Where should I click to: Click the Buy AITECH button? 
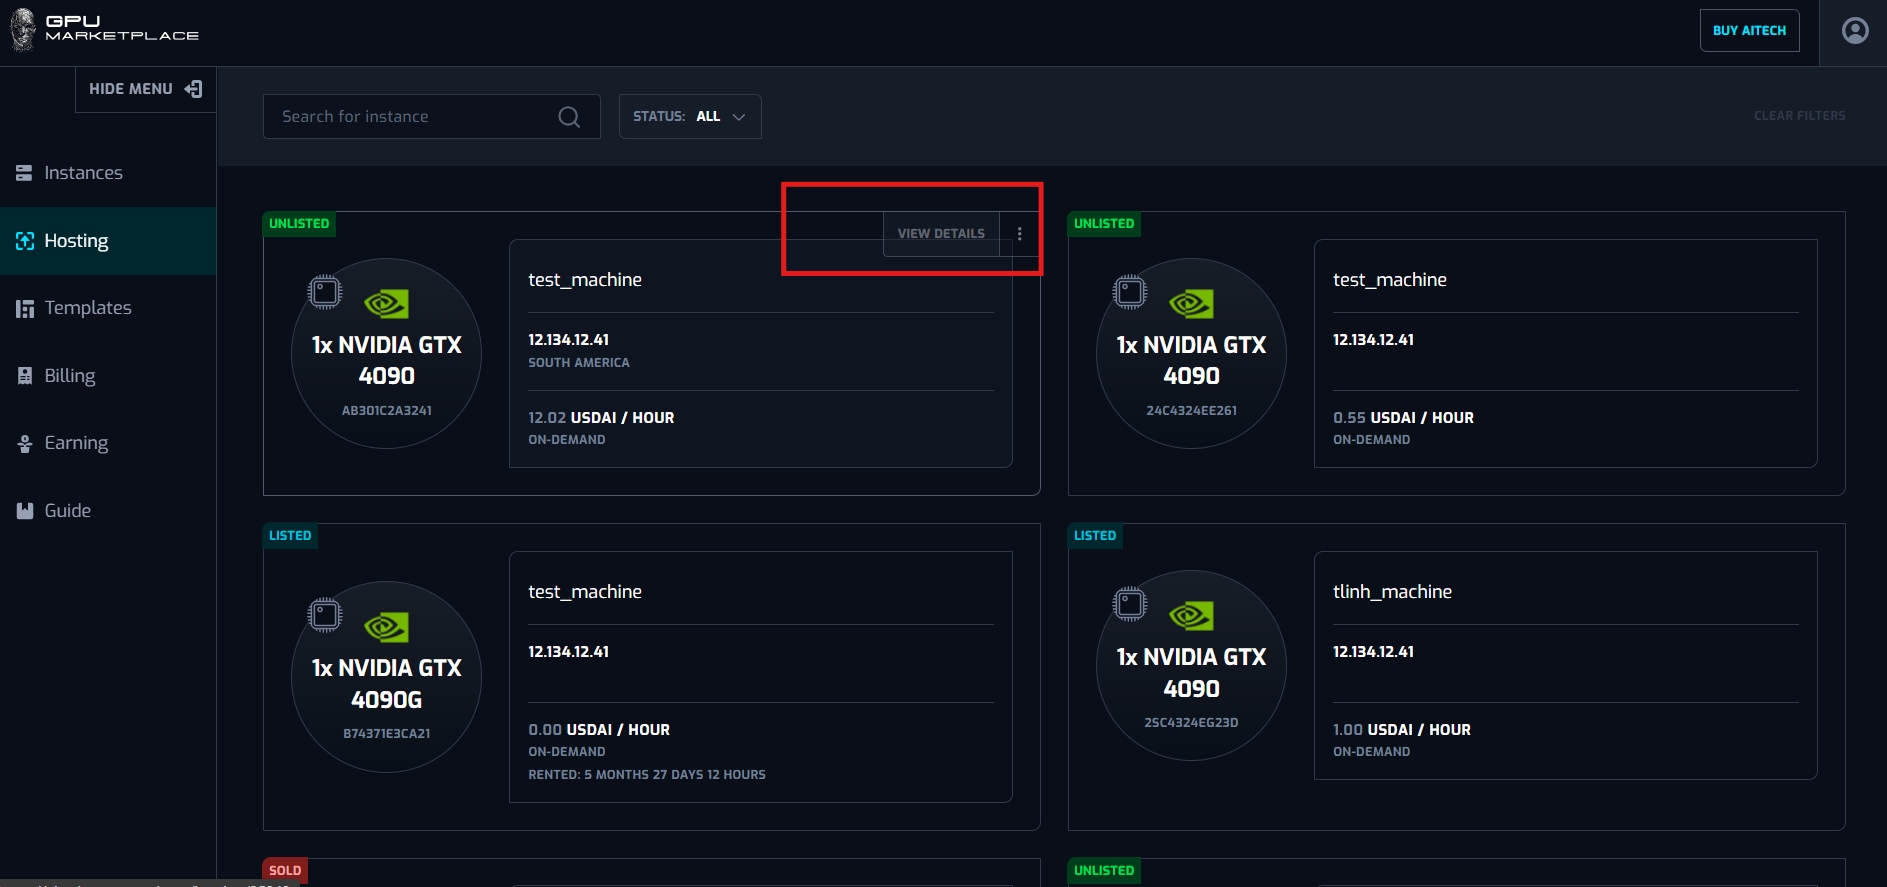[1749, 31]
